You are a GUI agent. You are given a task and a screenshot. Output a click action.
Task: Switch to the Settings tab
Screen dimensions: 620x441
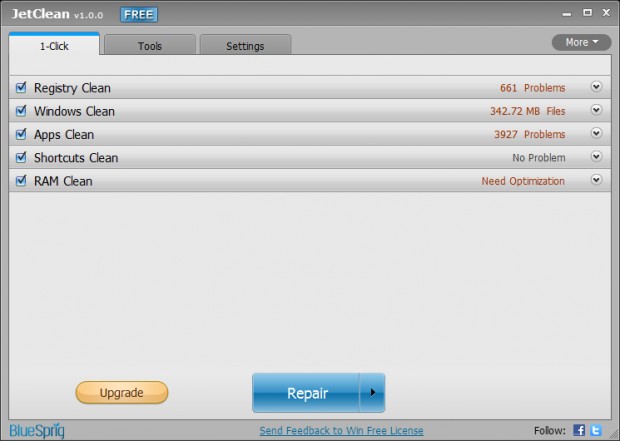(245, 45)
